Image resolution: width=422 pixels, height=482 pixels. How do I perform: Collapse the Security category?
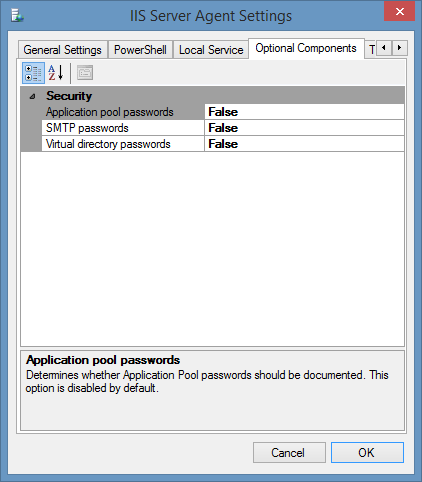[x=32, y=97]
